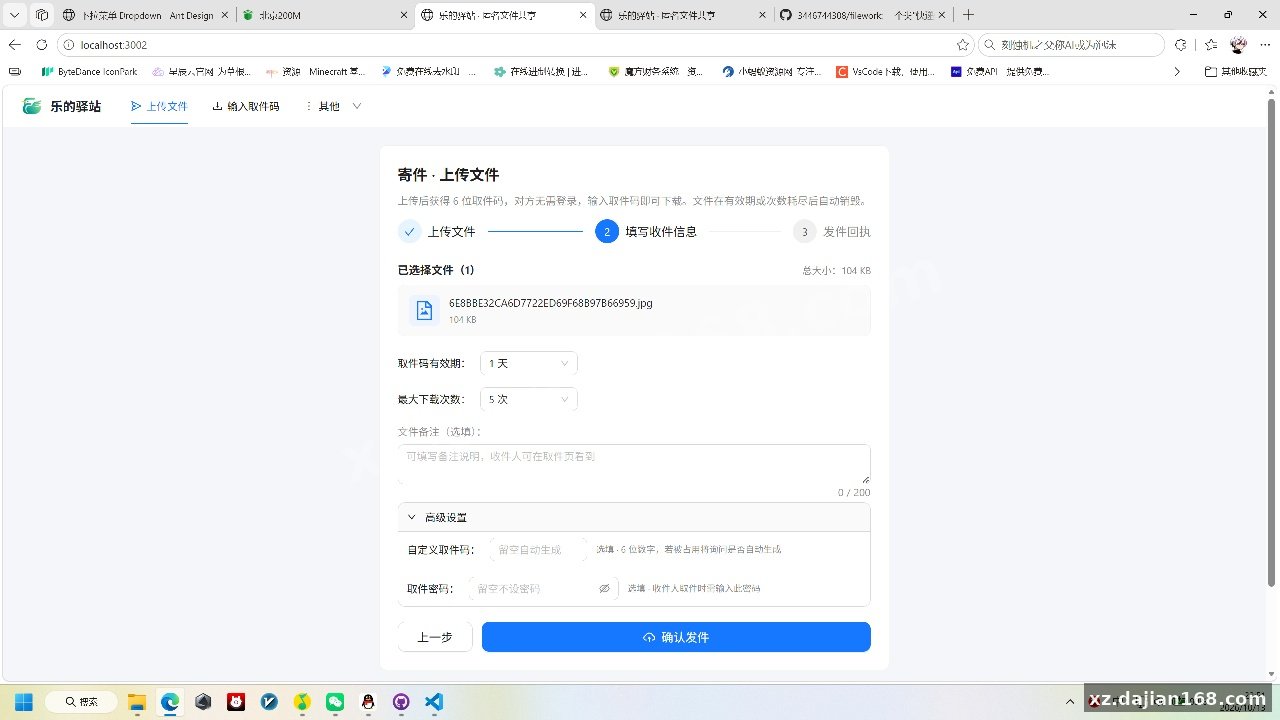The height and width of the screenshot is (720, 1280).
Task: Click the 取件密码 password field
Action: click(543, 589)
